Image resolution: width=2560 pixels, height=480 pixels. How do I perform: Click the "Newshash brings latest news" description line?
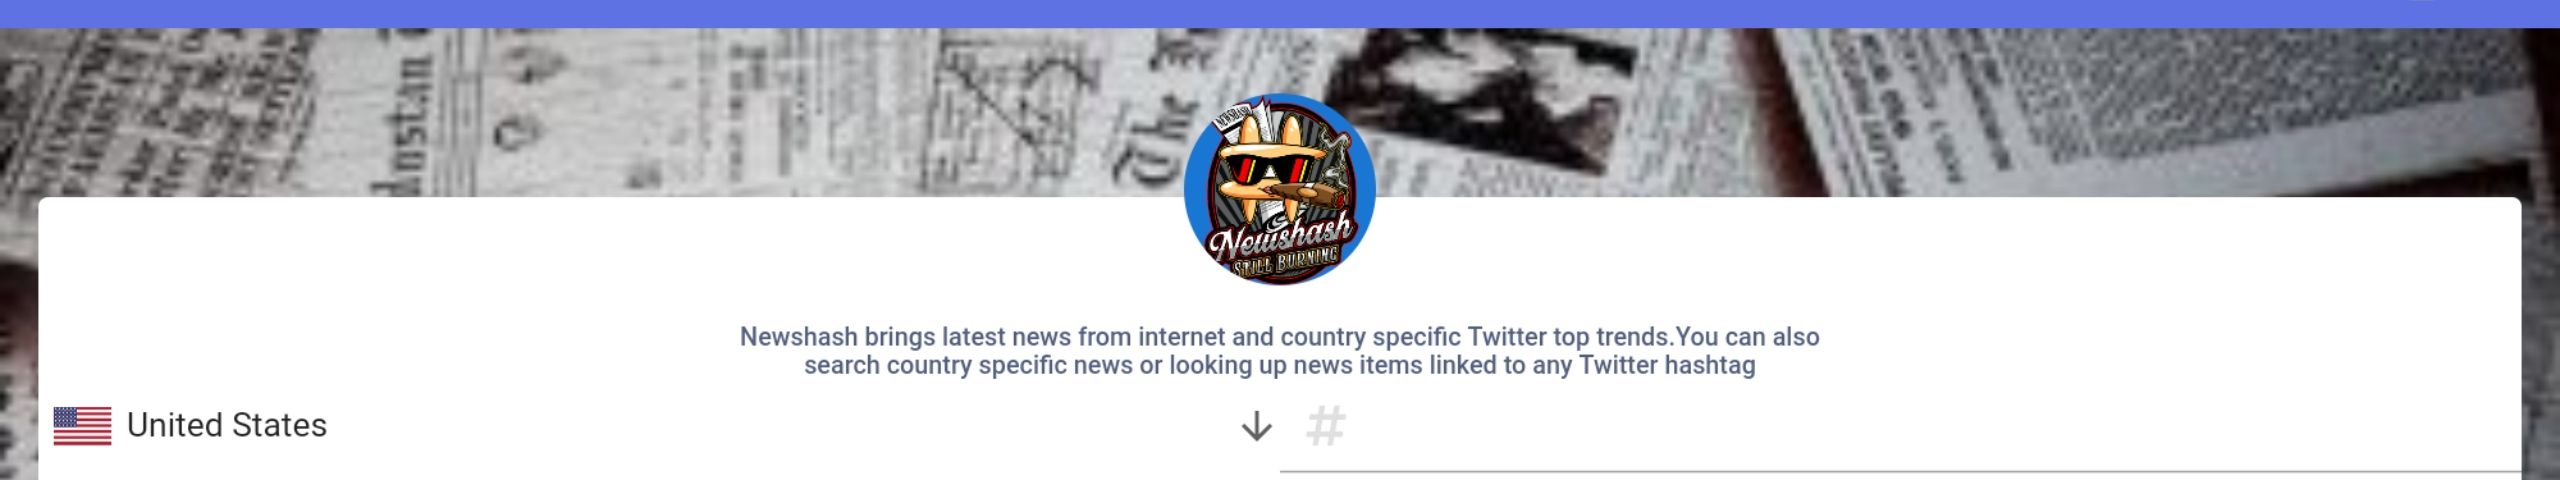(1279, 337)
